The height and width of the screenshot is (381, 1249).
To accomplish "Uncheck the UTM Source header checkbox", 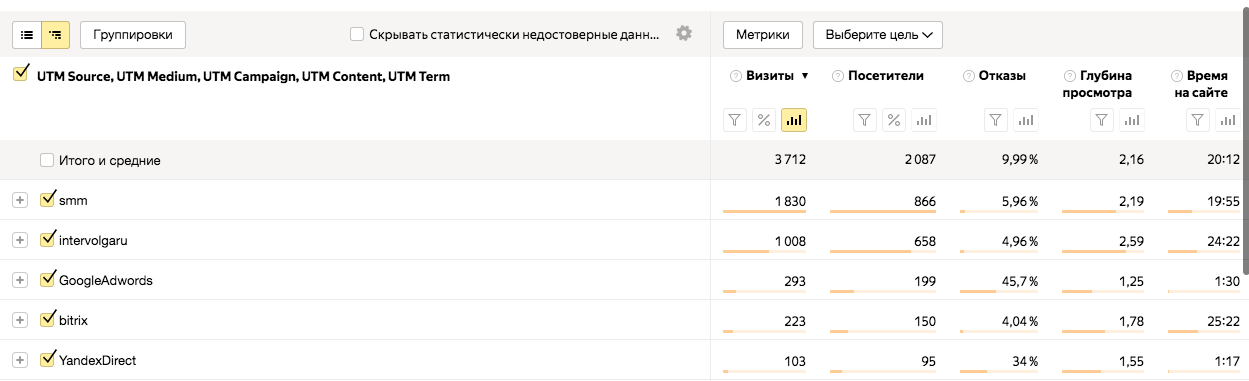I will [x=21, y=74].
